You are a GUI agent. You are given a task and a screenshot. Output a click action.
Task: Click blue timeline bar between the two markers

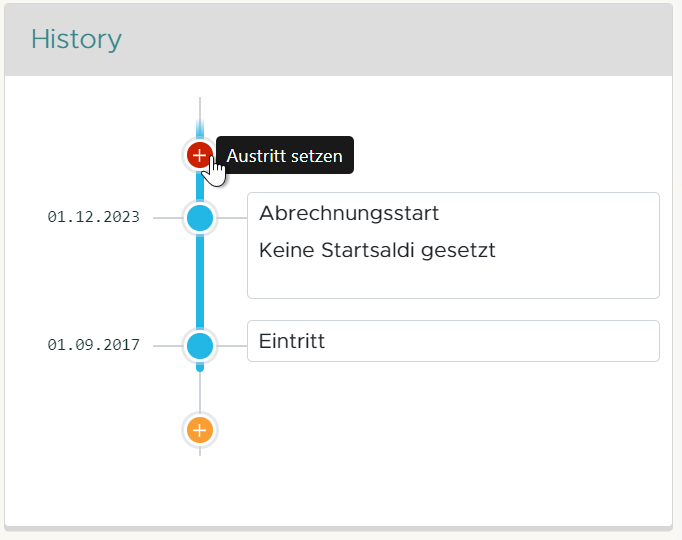click(x=200, y=282)
